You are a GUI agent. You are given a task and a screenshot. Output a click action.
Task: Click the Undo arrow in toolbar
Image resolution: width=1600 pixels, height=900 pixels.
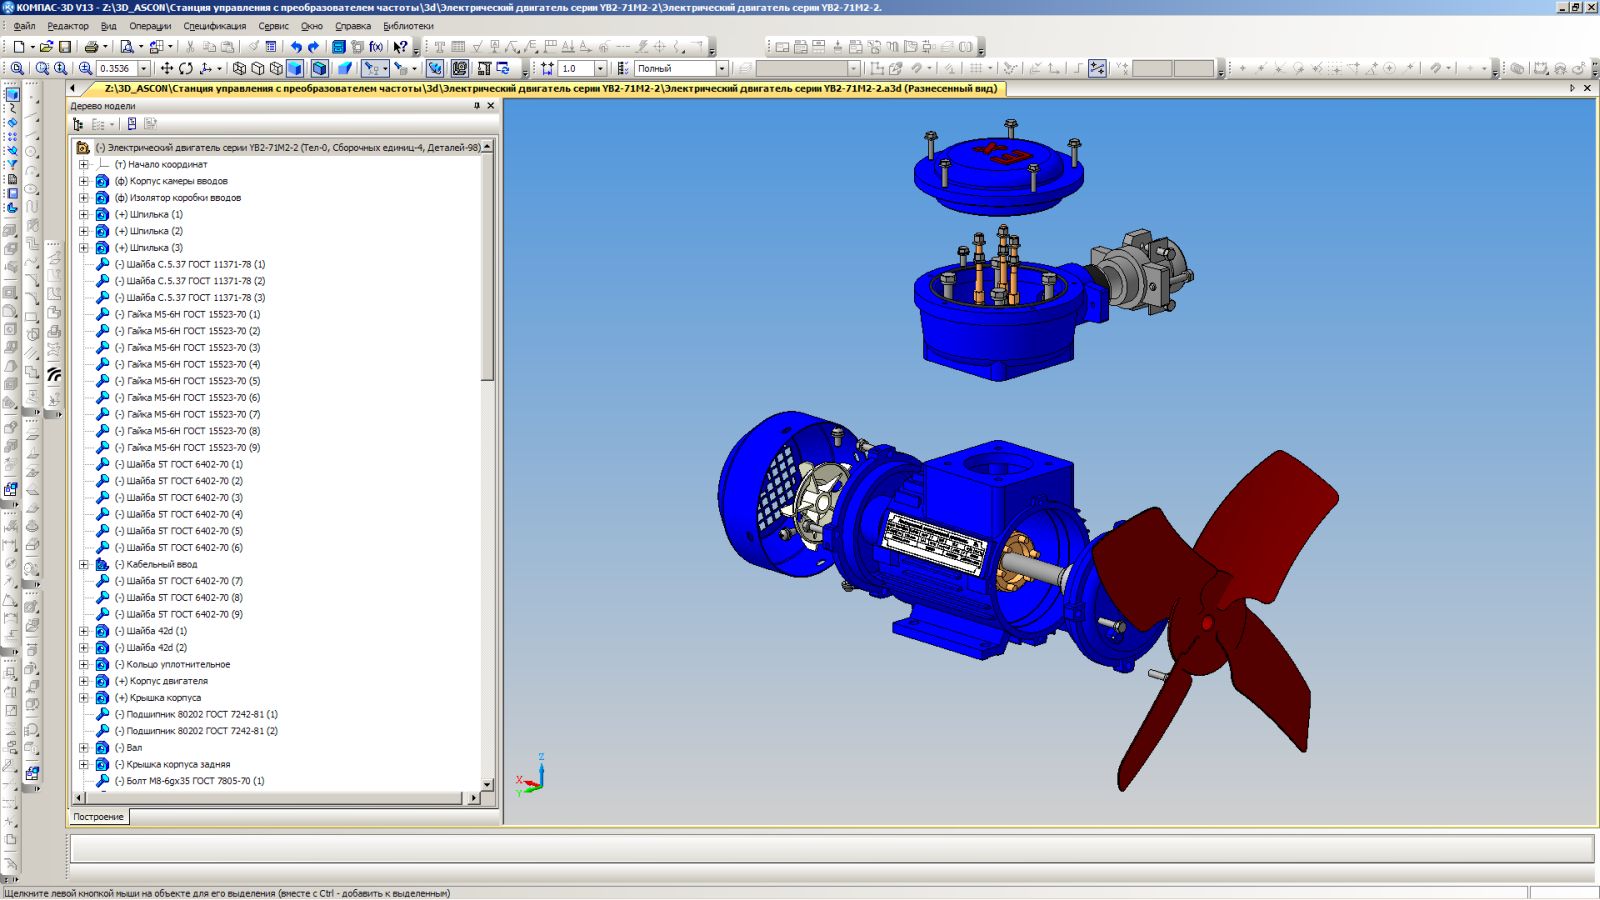pyautogui.click(x=295, y=47)
